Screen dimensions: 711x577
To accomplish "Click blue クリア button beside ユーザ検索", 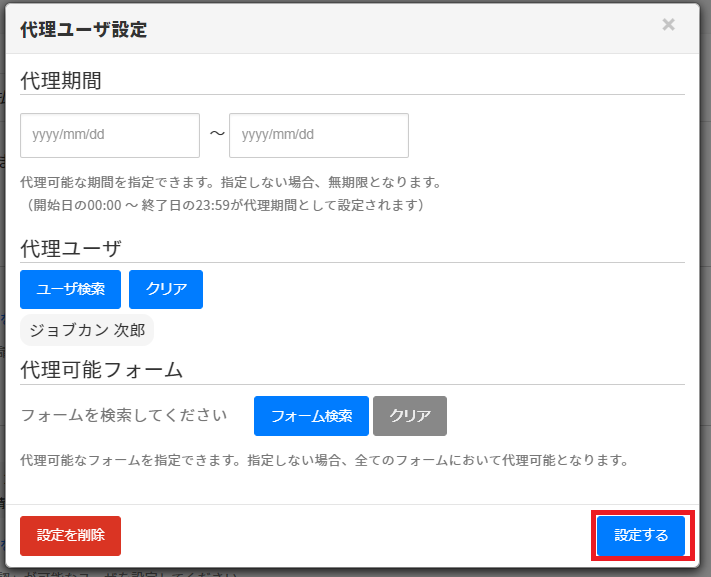I will point(166,289).
